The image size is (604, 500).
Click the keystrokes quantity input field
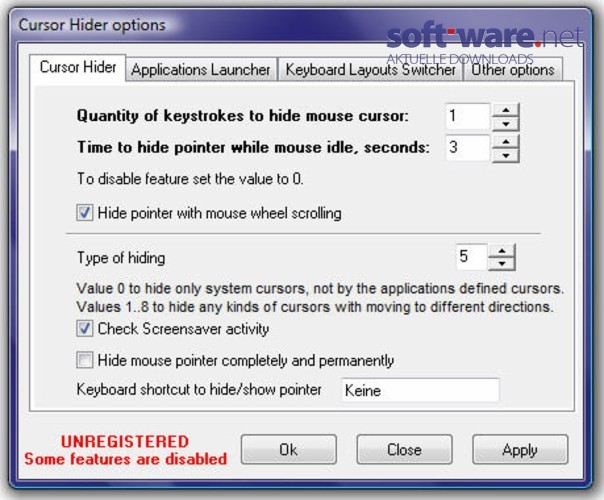click(467, 116)
